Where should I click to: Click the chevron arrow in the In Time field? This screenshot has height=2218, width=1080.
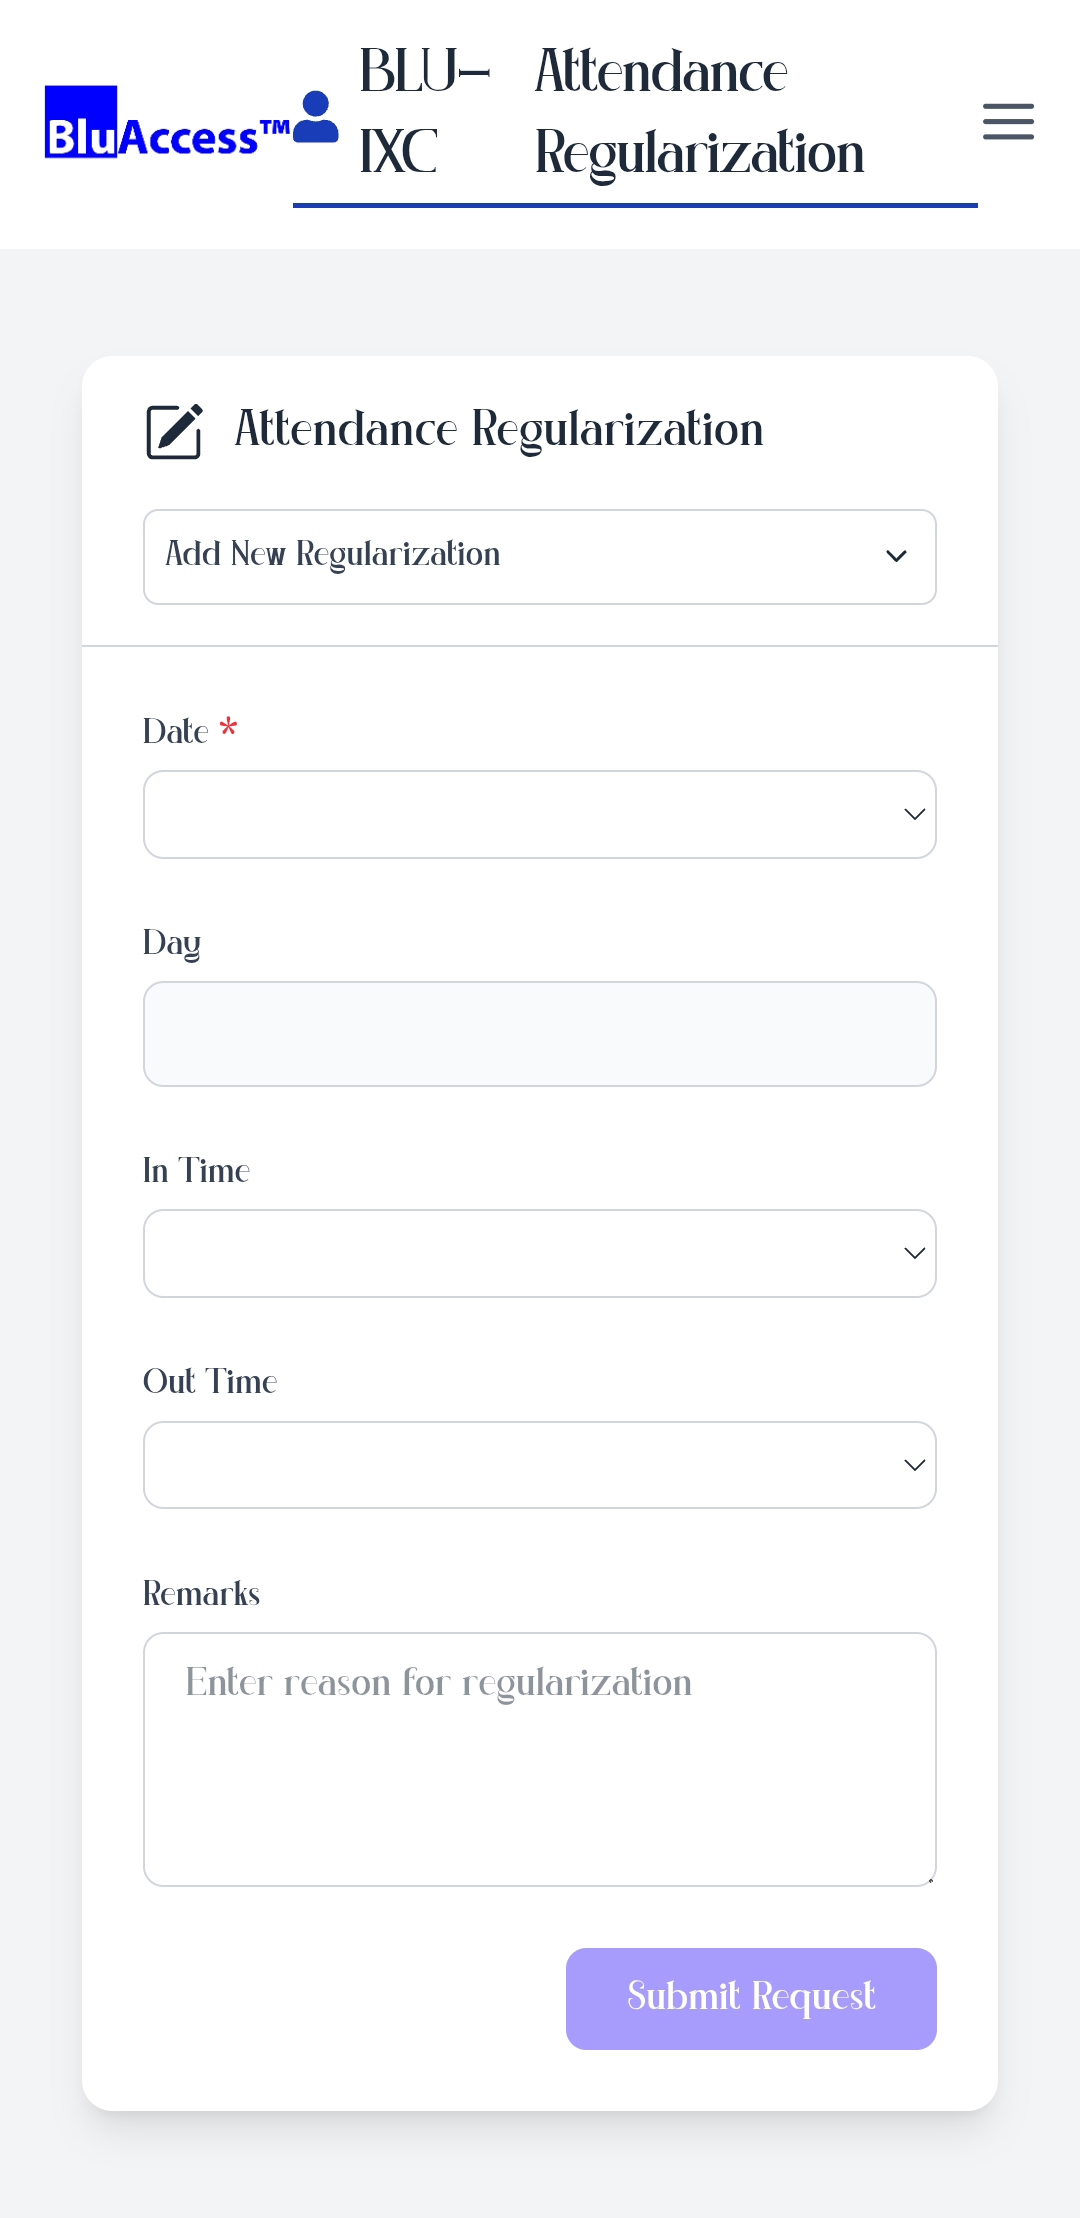914,1253
